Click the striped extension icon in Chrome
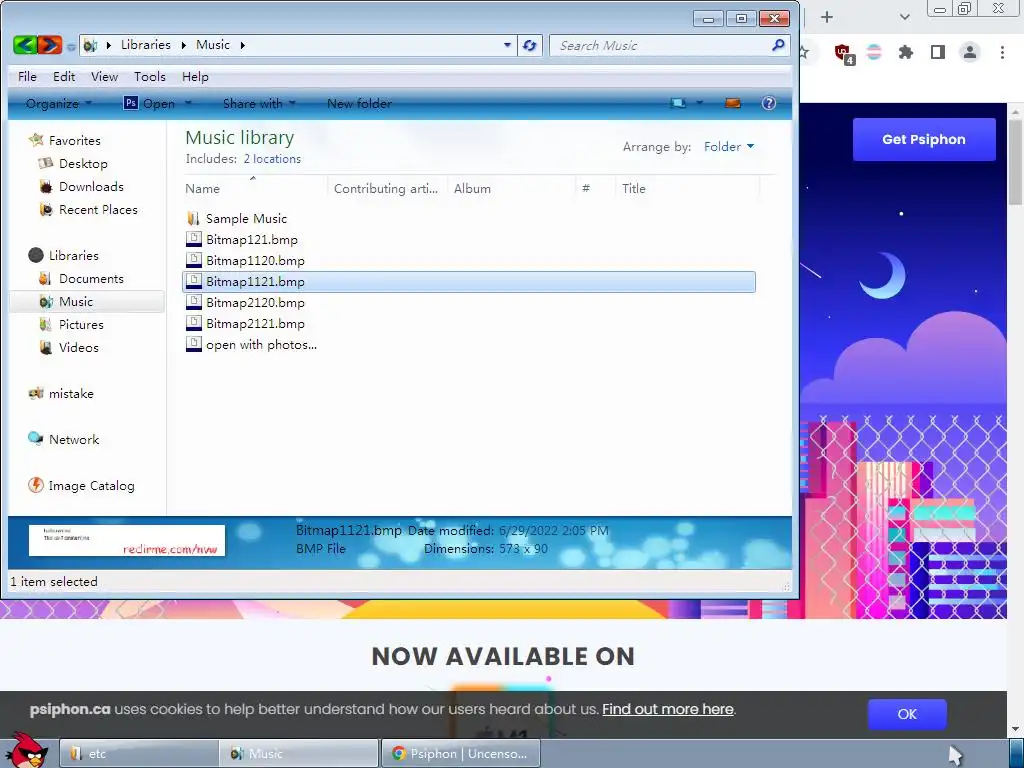Image resolution: width=1024 pixels, height=768 pixels. point(874,52)
